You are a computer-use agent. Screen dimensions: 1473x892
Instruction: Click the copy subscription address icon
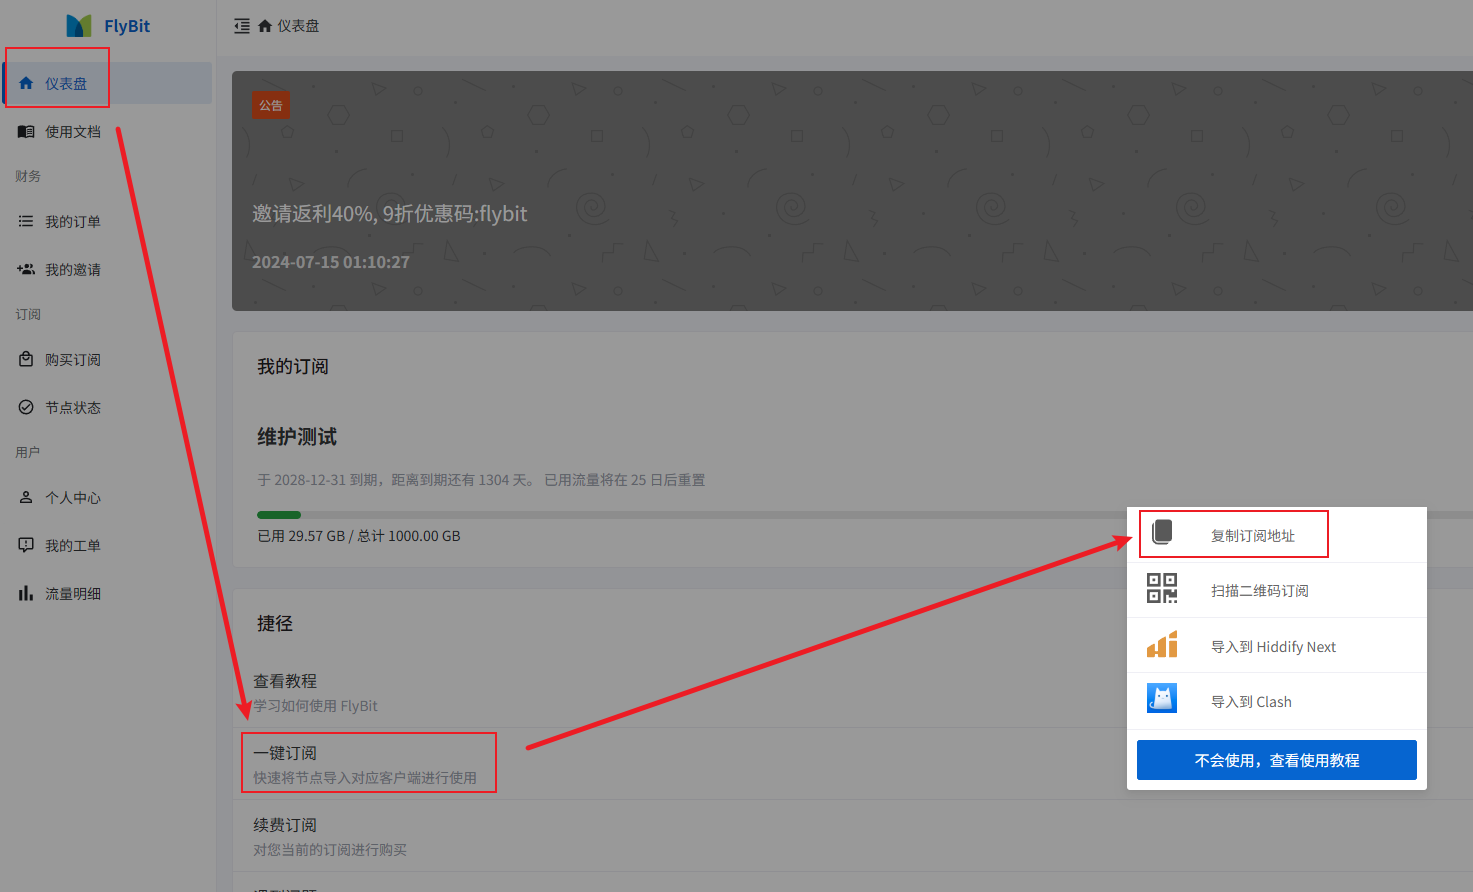1162,533
